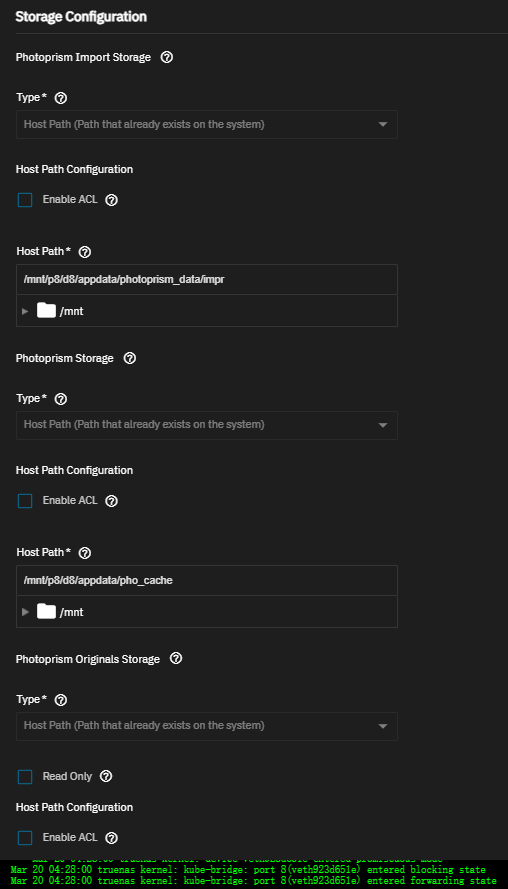The image size is (508, 889).
Task: Open Import Storage Type dropdown
Action: 207,124
